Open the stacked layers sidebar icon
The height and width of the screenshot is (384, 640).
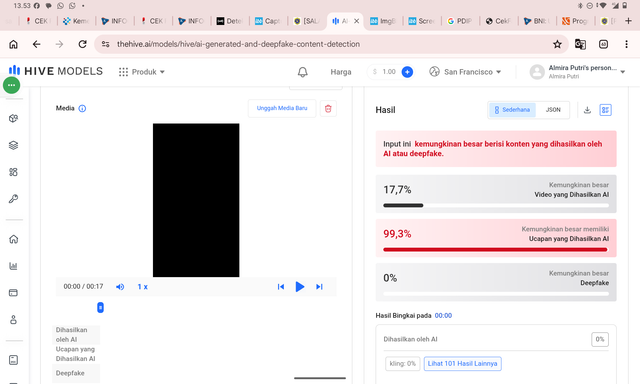tap(13, 145)
